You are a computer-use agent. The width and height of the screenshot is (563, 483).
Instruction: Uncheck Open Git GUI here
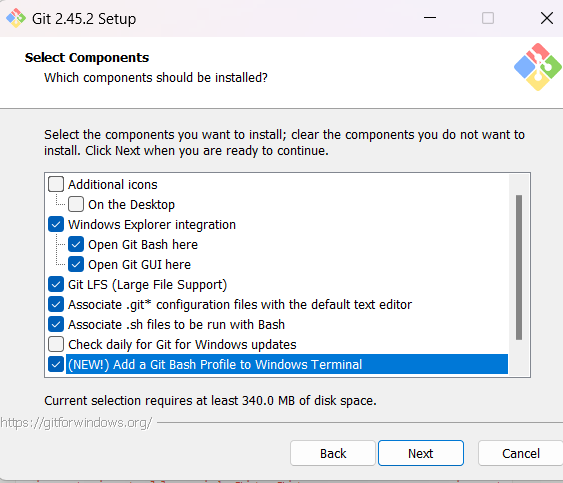pyautogui.click(x=76, y=265)
